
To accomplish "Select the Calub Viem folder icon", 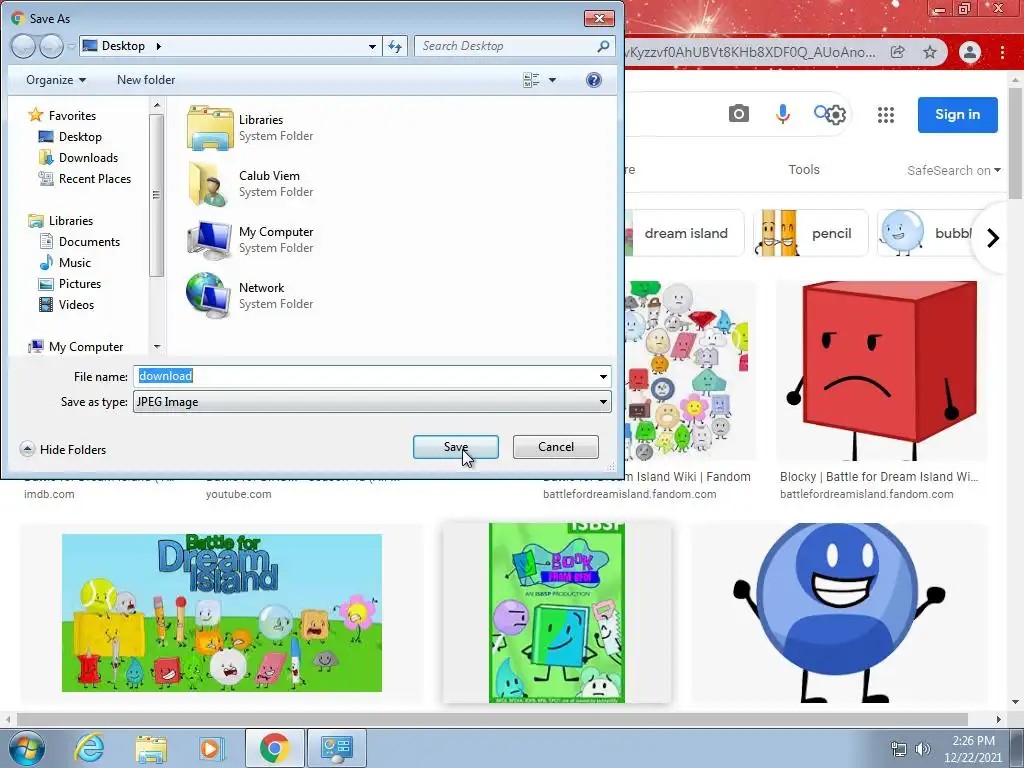I will pos(210,184).
